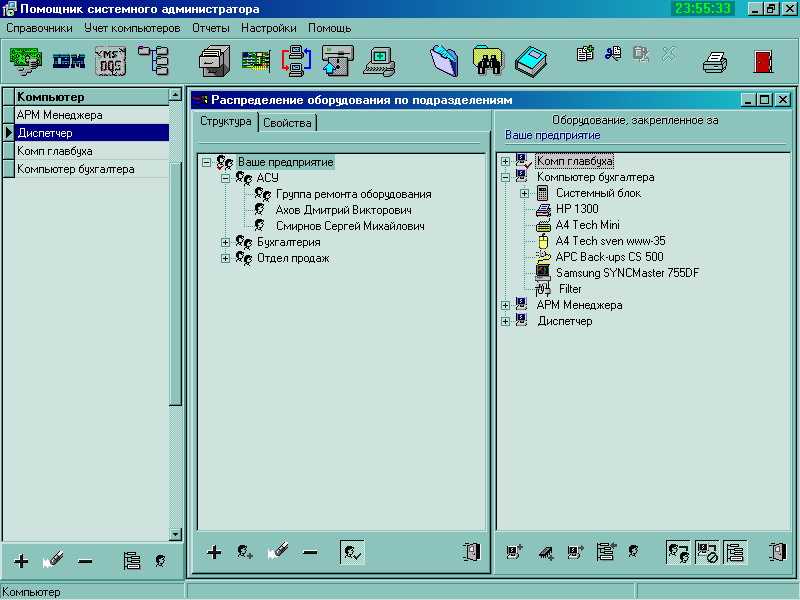Click the IBM toolbar icon
The width and height of the screenshot is (800, 600).
(69, 61)
